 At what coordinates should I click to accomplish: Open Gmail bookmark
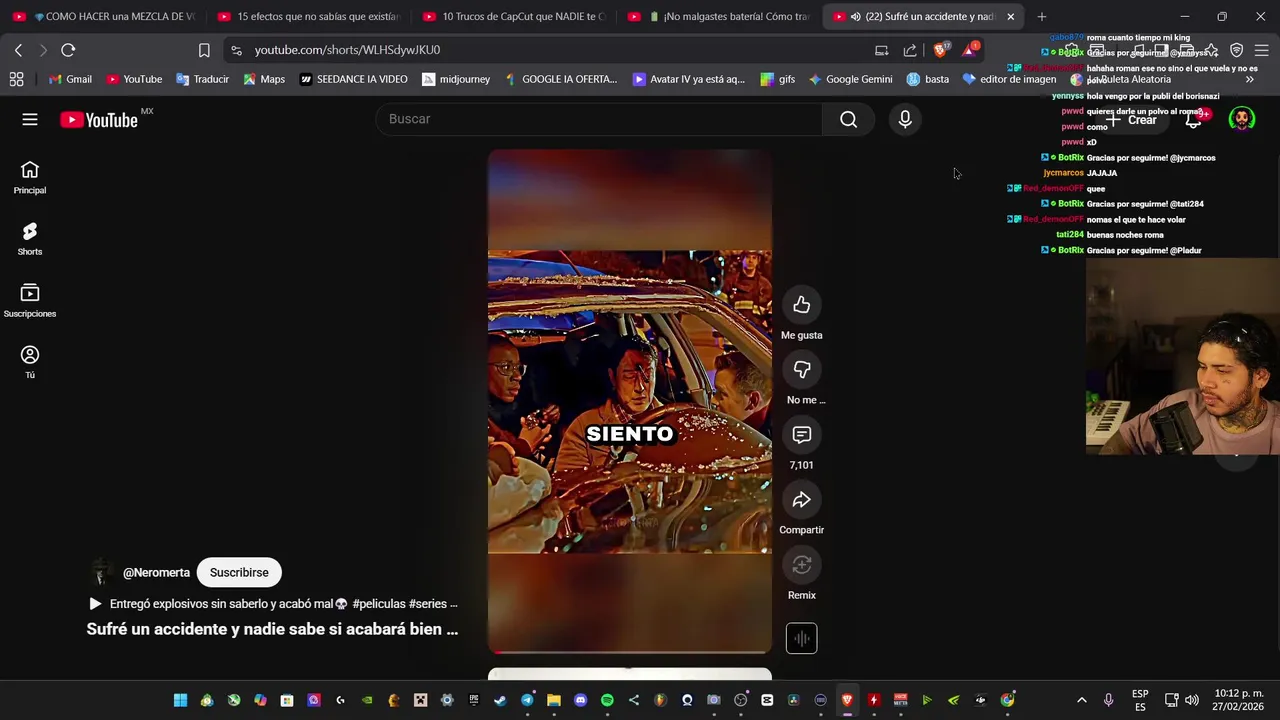[70, 79]
